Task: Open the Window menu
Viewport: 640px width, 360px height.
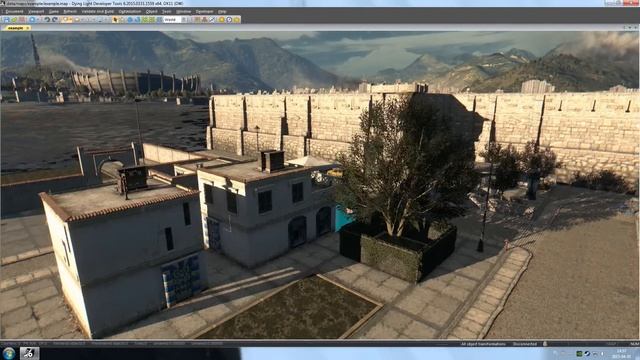Action: pyautogui.click(x=183, y=11)
